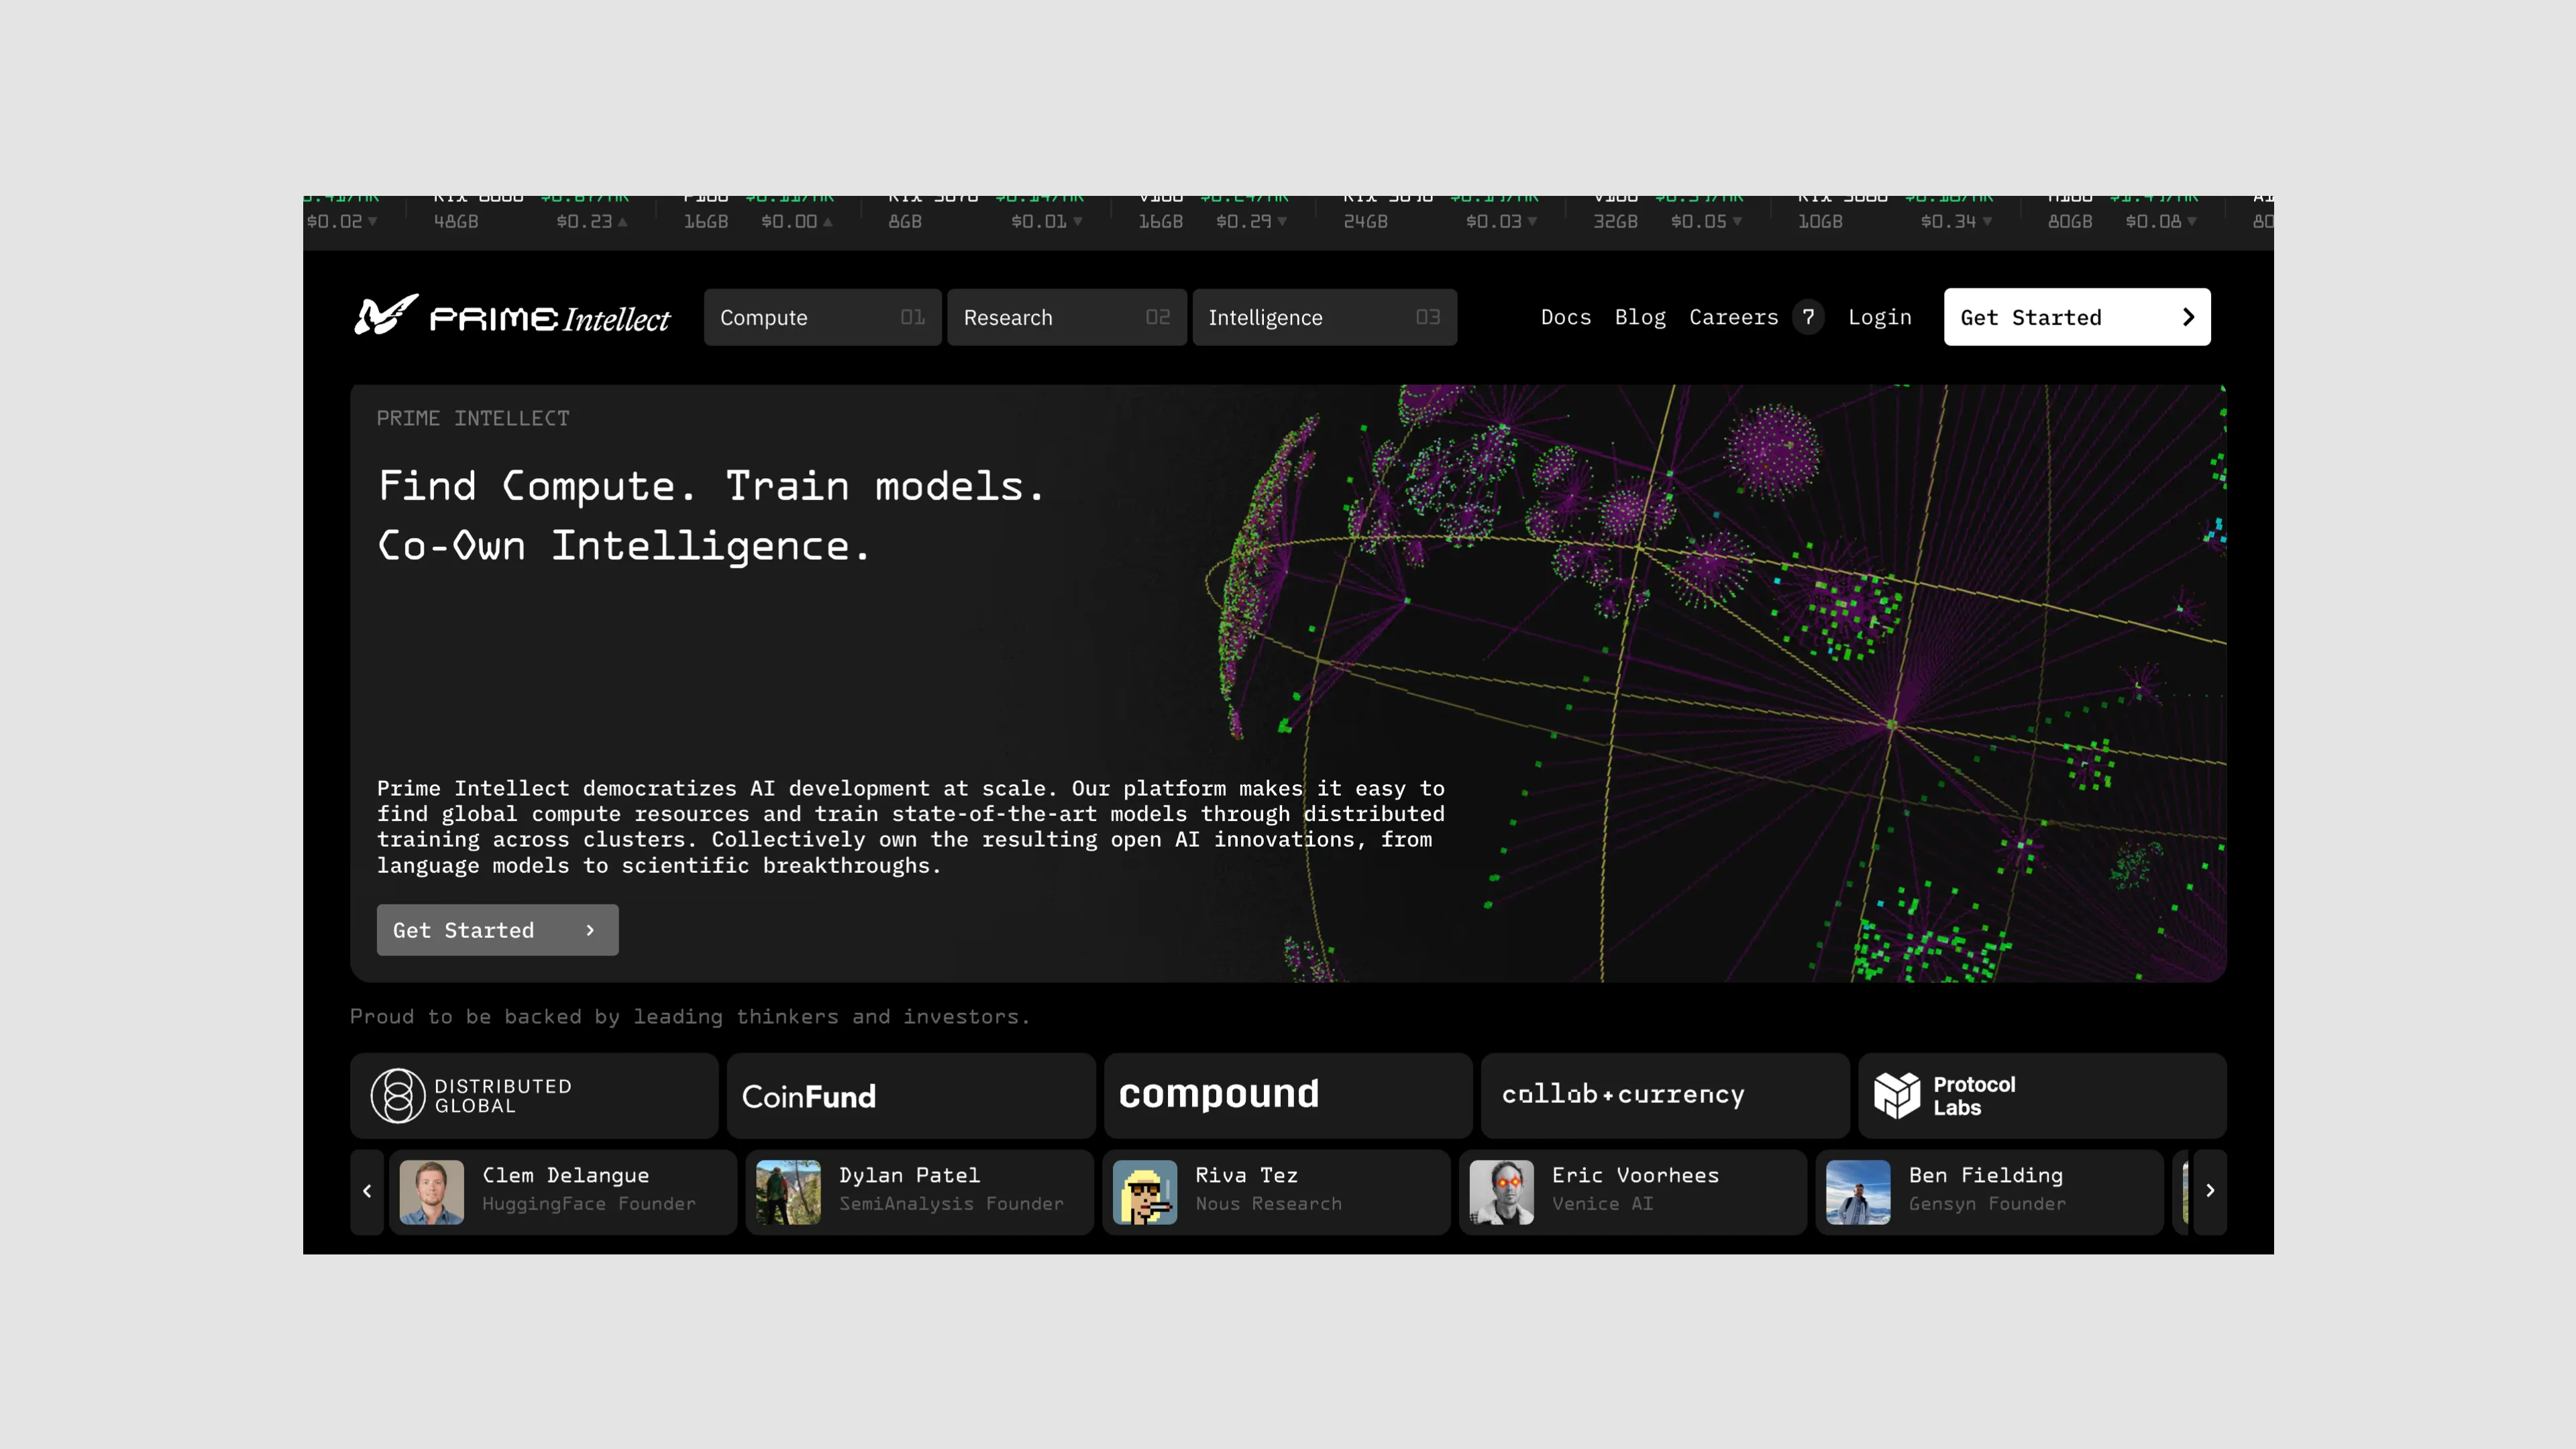Open the Blog link
The image size is (2576, 1449).
click(1640, 317)
